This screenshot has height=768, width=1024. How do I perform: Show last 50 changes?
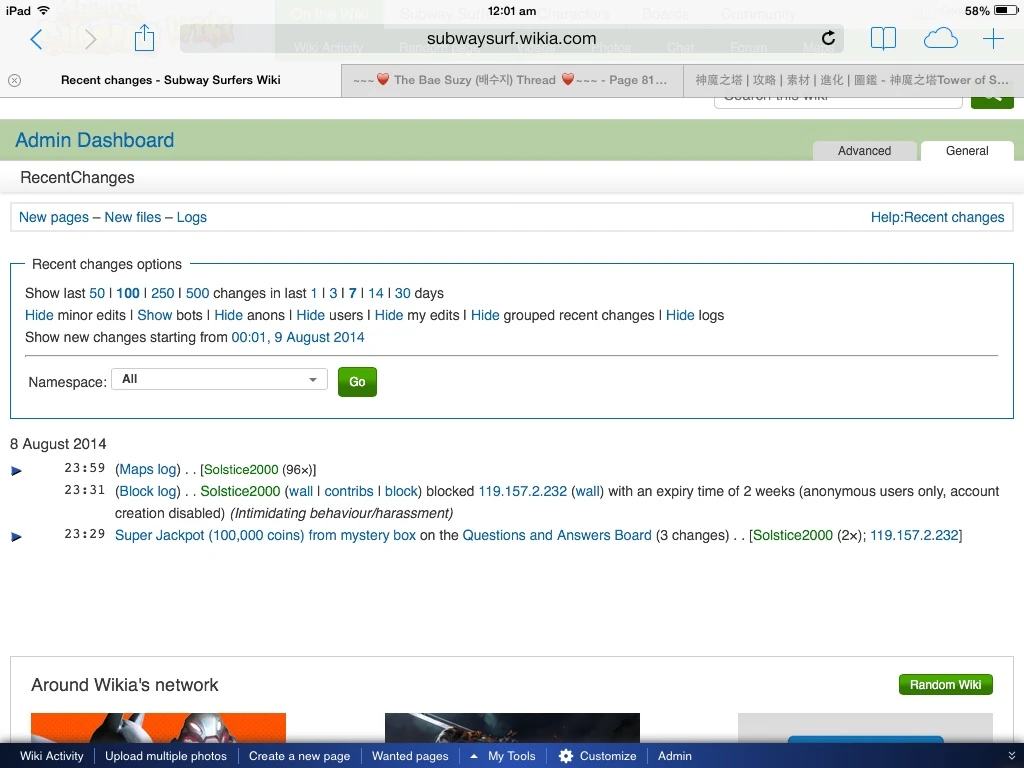point(97,293)
